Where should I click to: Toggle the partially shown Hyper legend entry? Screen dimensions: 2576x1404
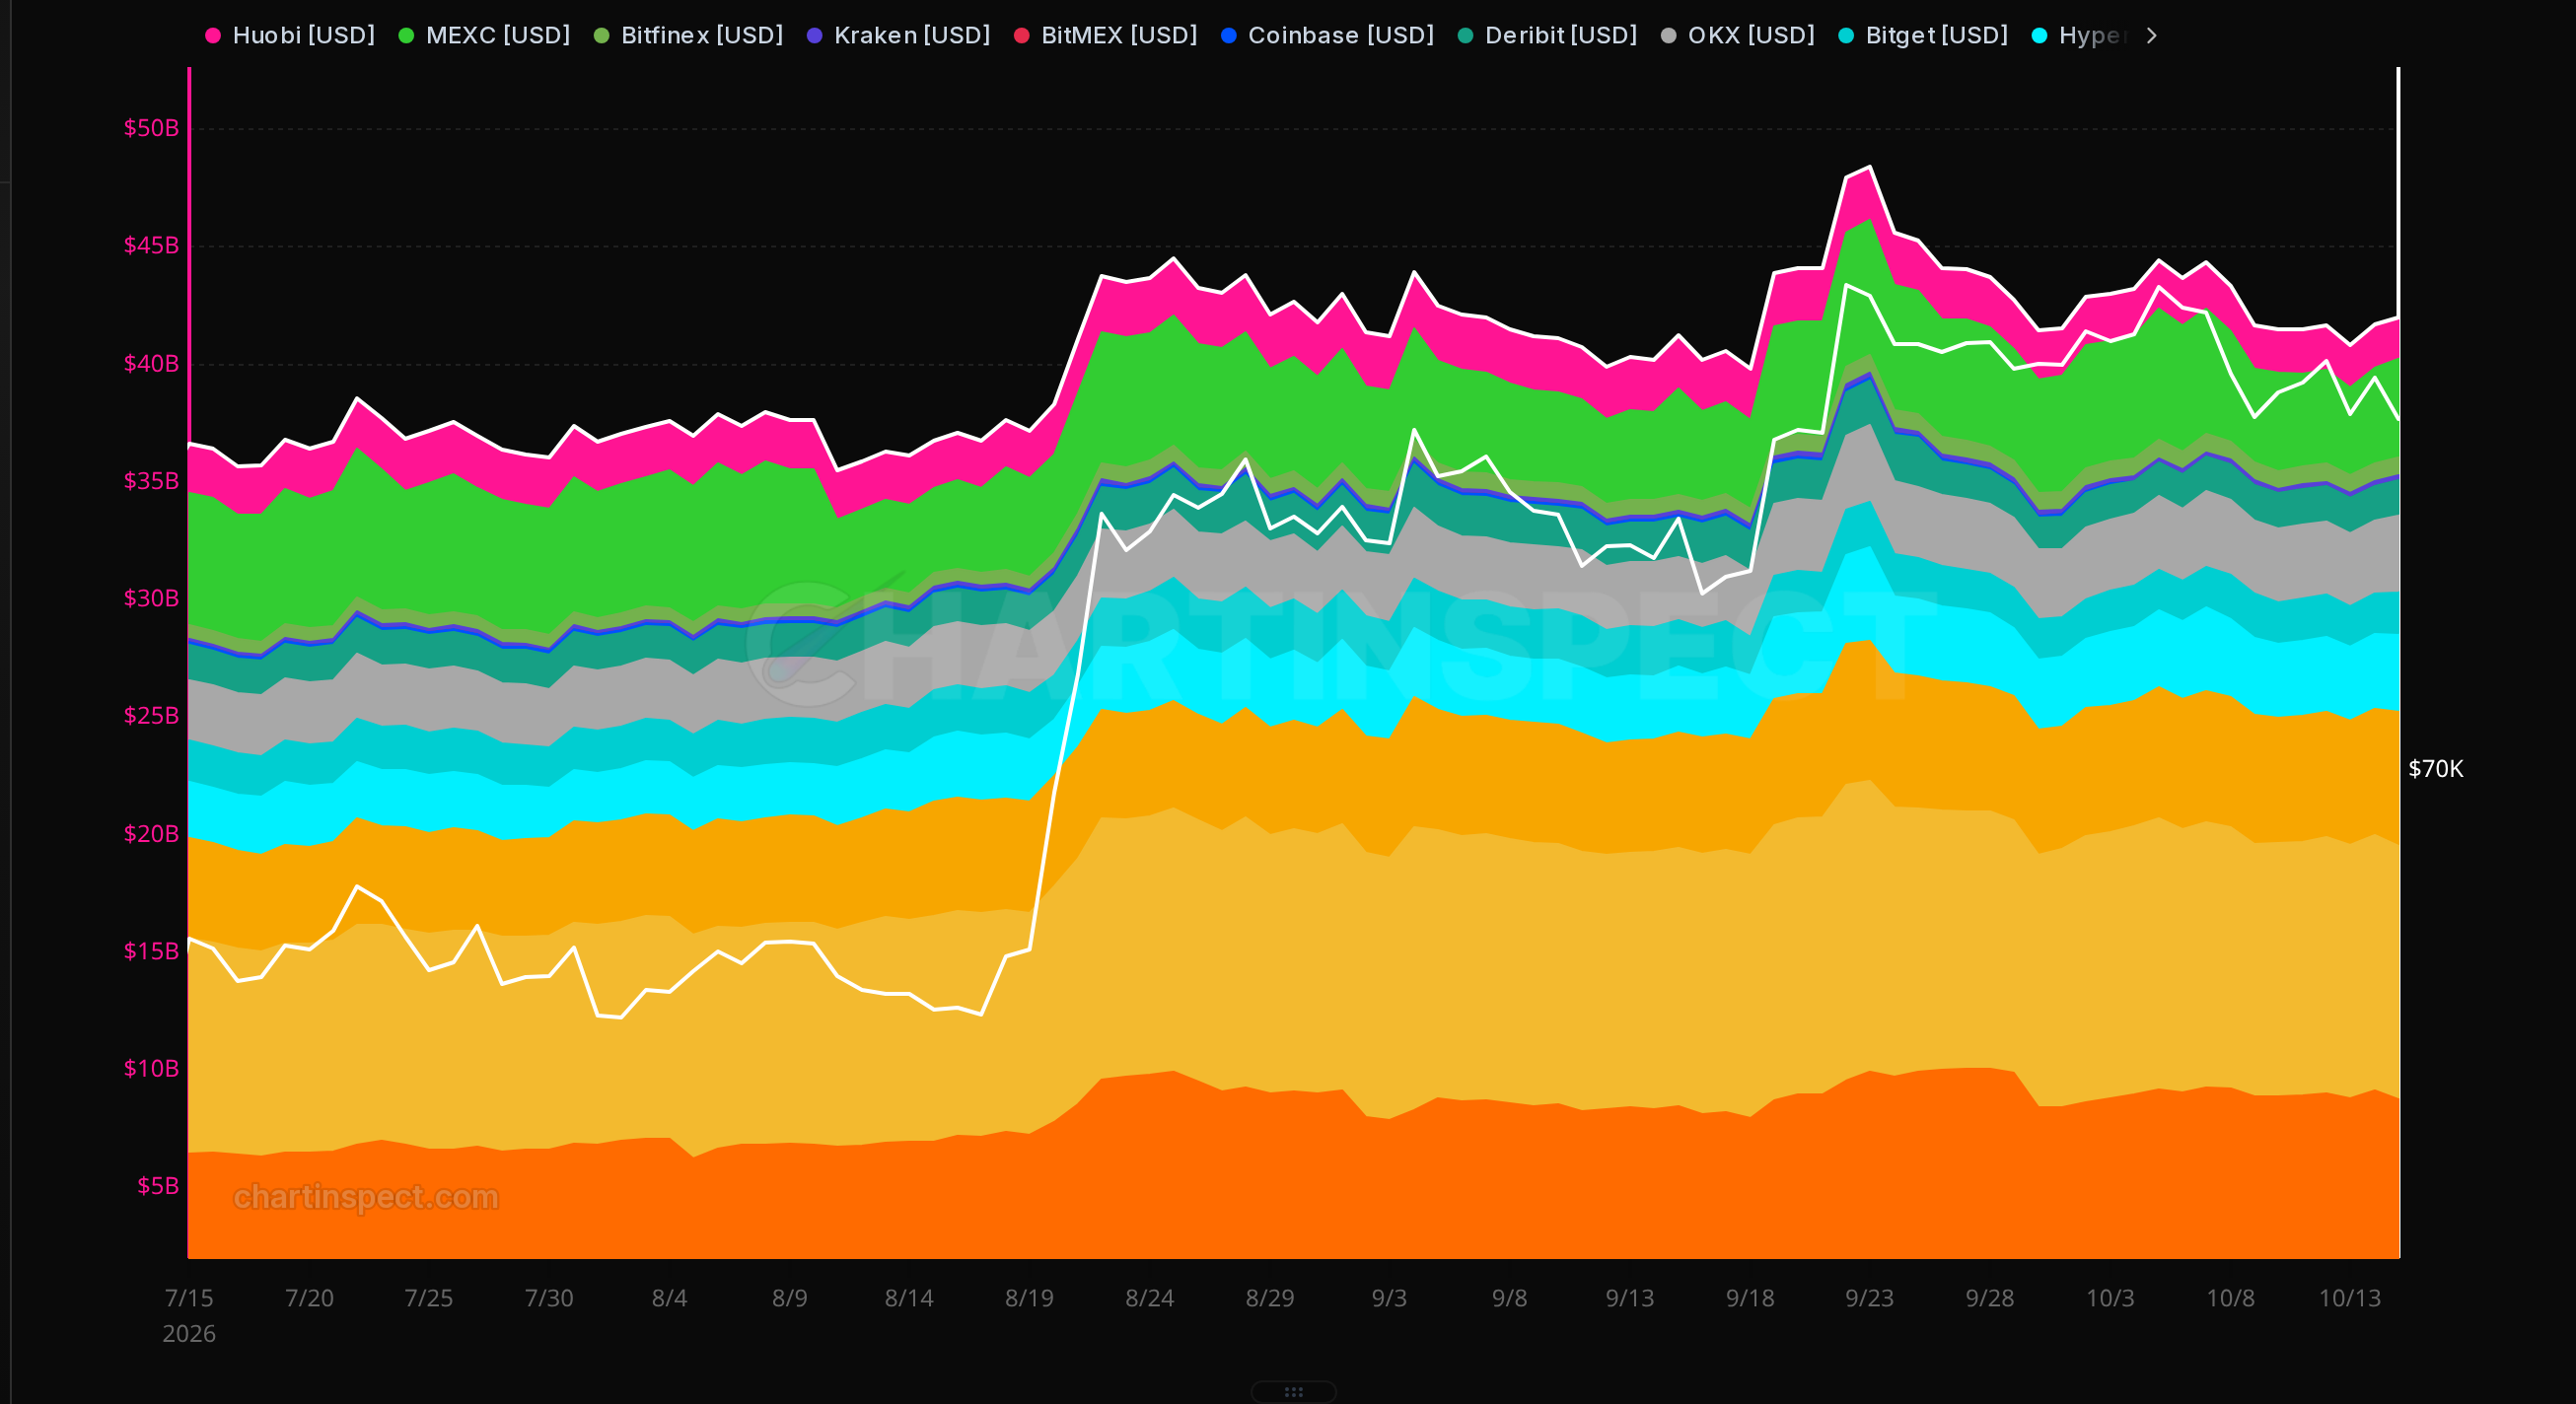2080,35
